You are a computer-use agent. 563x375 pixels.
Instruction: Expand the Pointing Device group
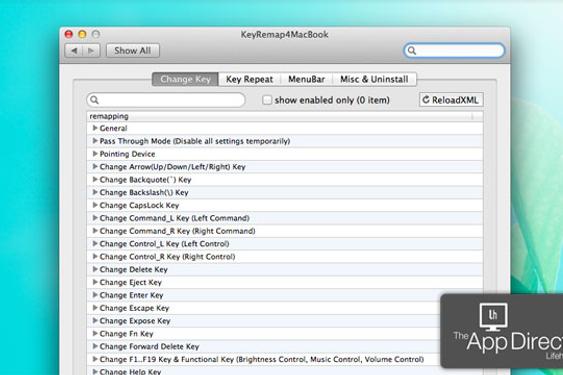tap(95, 154)
